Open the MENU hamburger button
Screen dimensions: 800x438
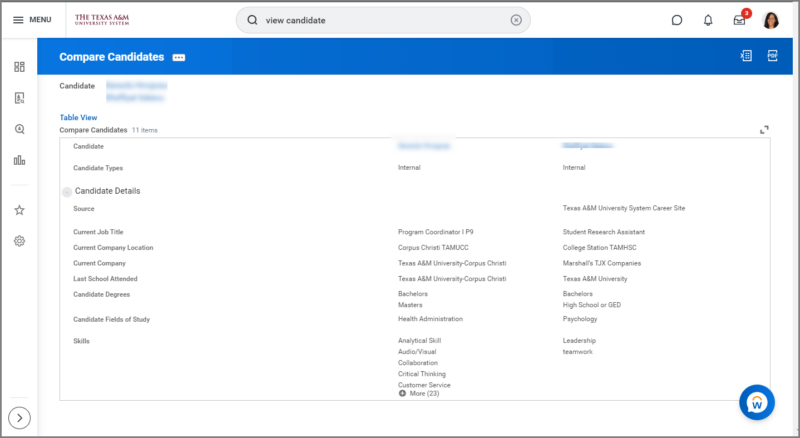click(x=32, y=20)
